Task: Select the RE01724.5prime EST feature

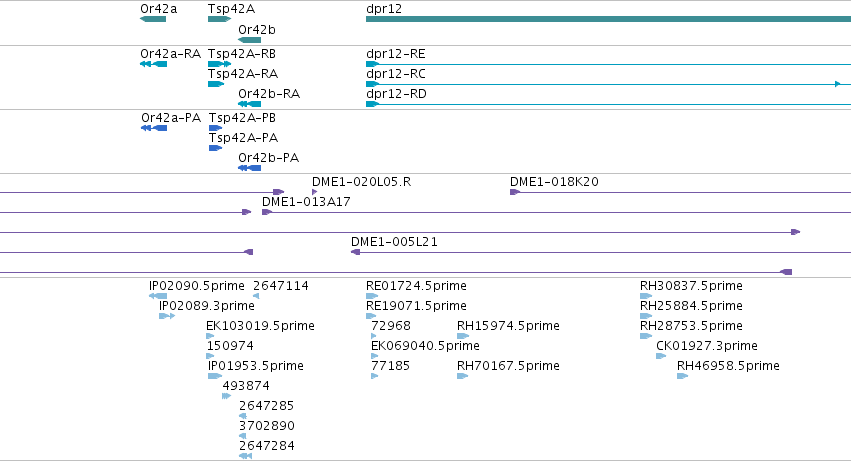Action: point(372,296)
